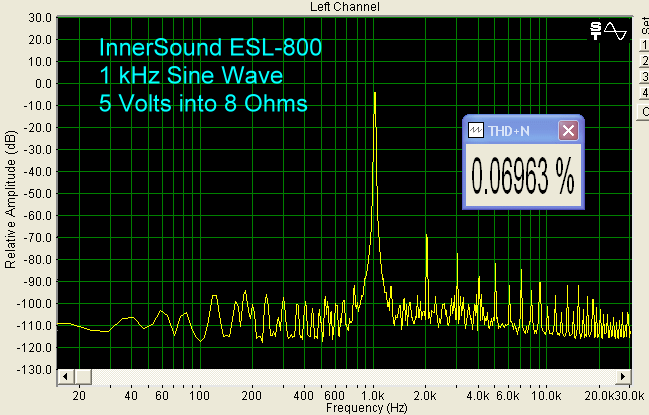Select overlay set button 4
Viewport: 649px width, 415px height.
coord(644,93)
